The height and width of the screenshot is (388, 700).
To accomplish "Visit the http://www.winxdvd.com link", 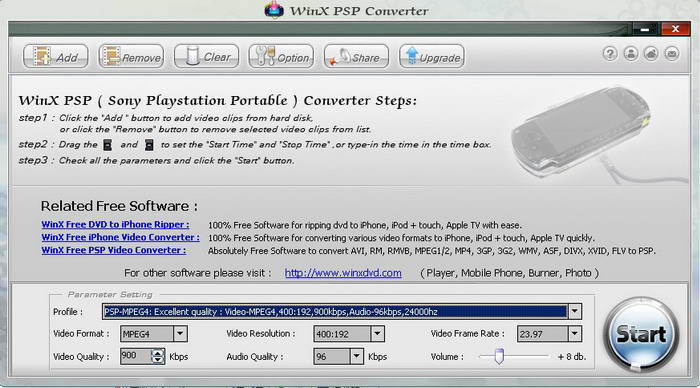I will 343,273.
